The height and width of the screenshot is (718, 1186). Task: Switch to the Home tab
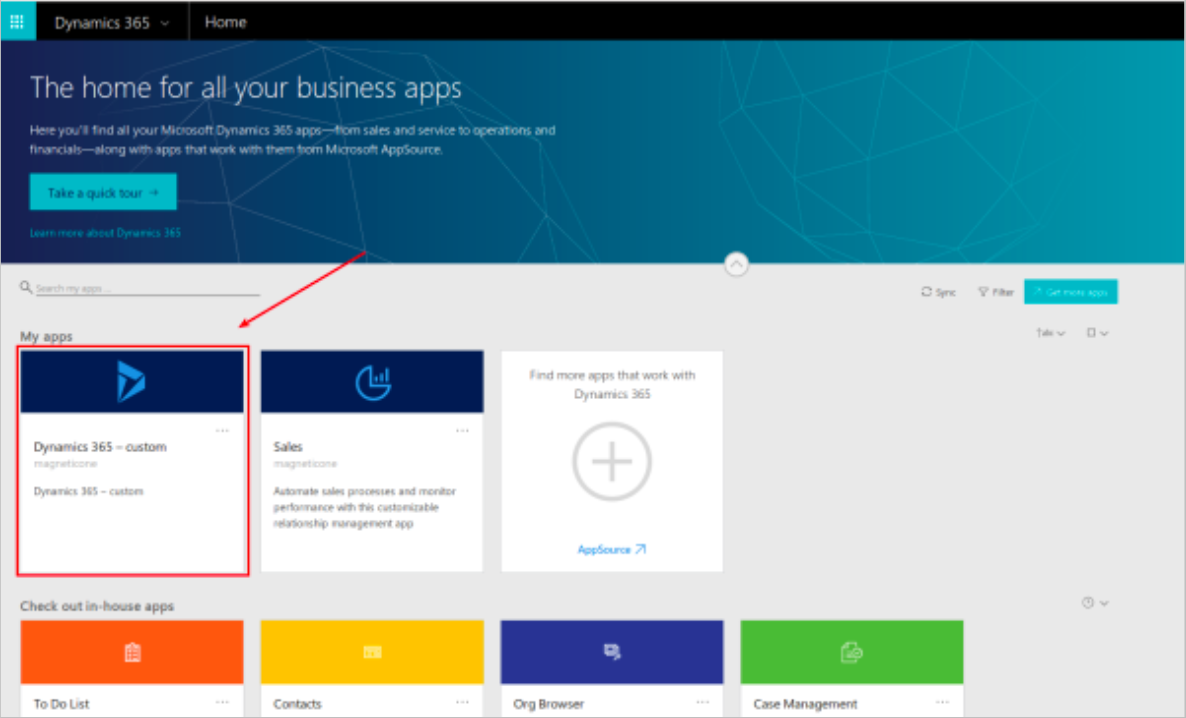(224, 21)
